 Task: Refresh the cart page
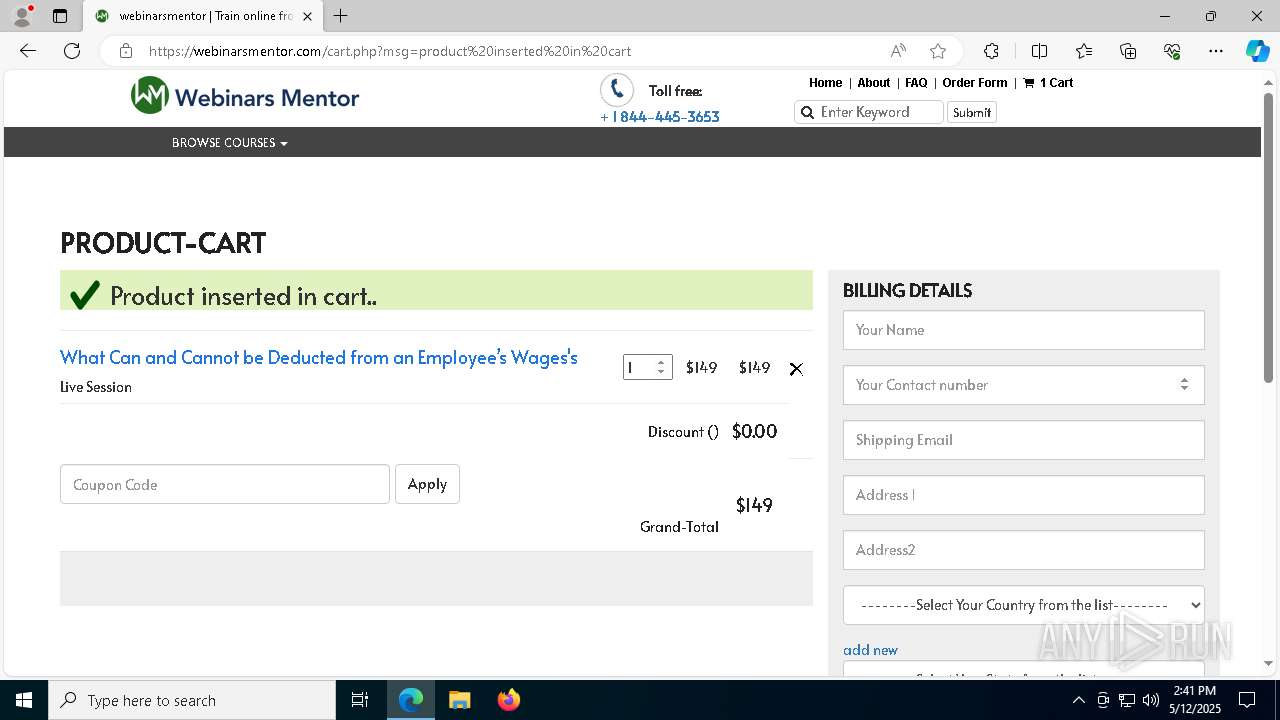pos(72,51)
